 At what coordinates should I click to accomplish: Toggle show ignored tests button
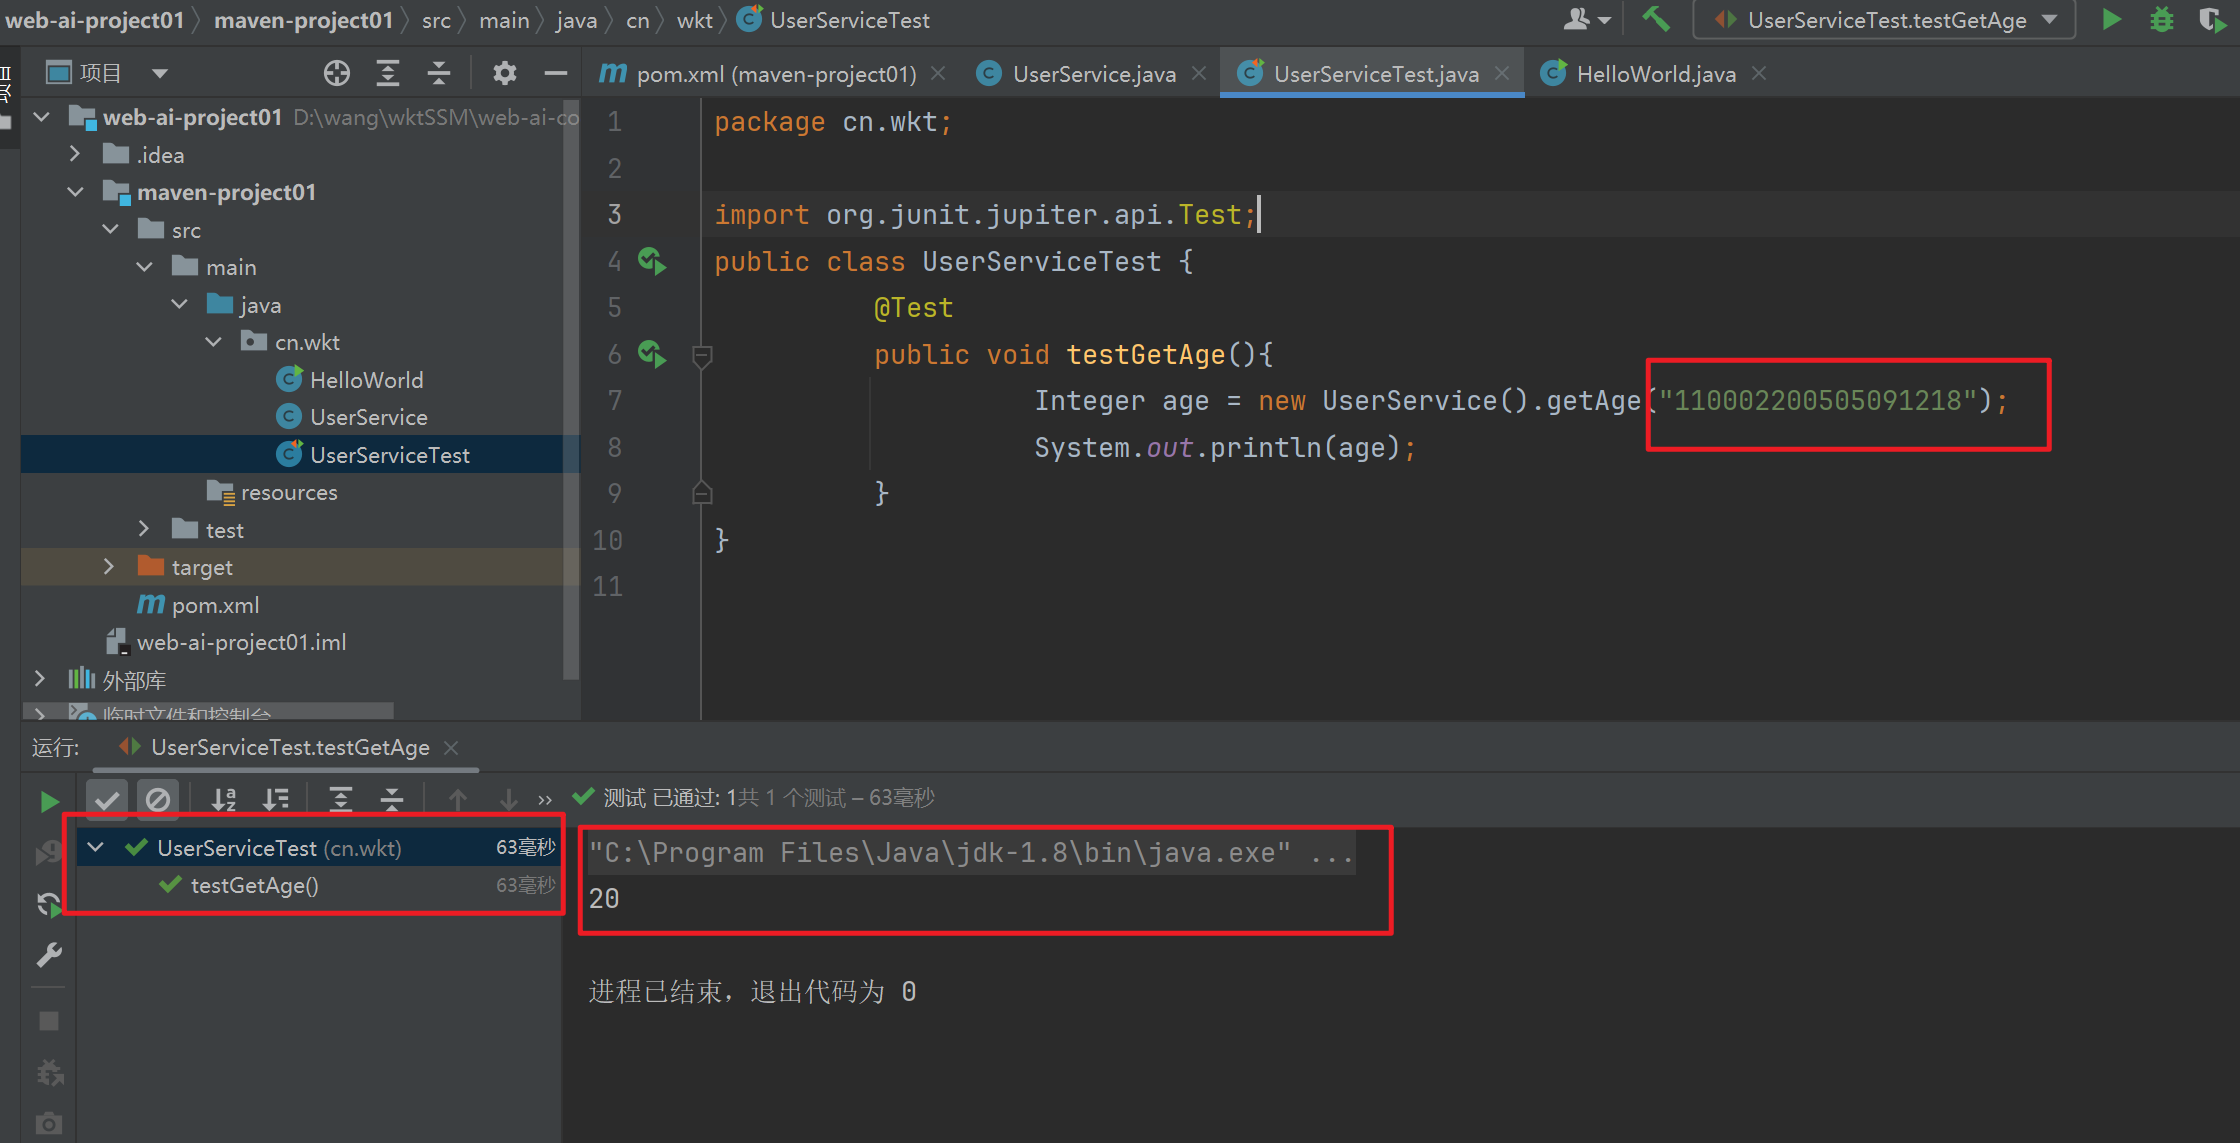[158, 799]
